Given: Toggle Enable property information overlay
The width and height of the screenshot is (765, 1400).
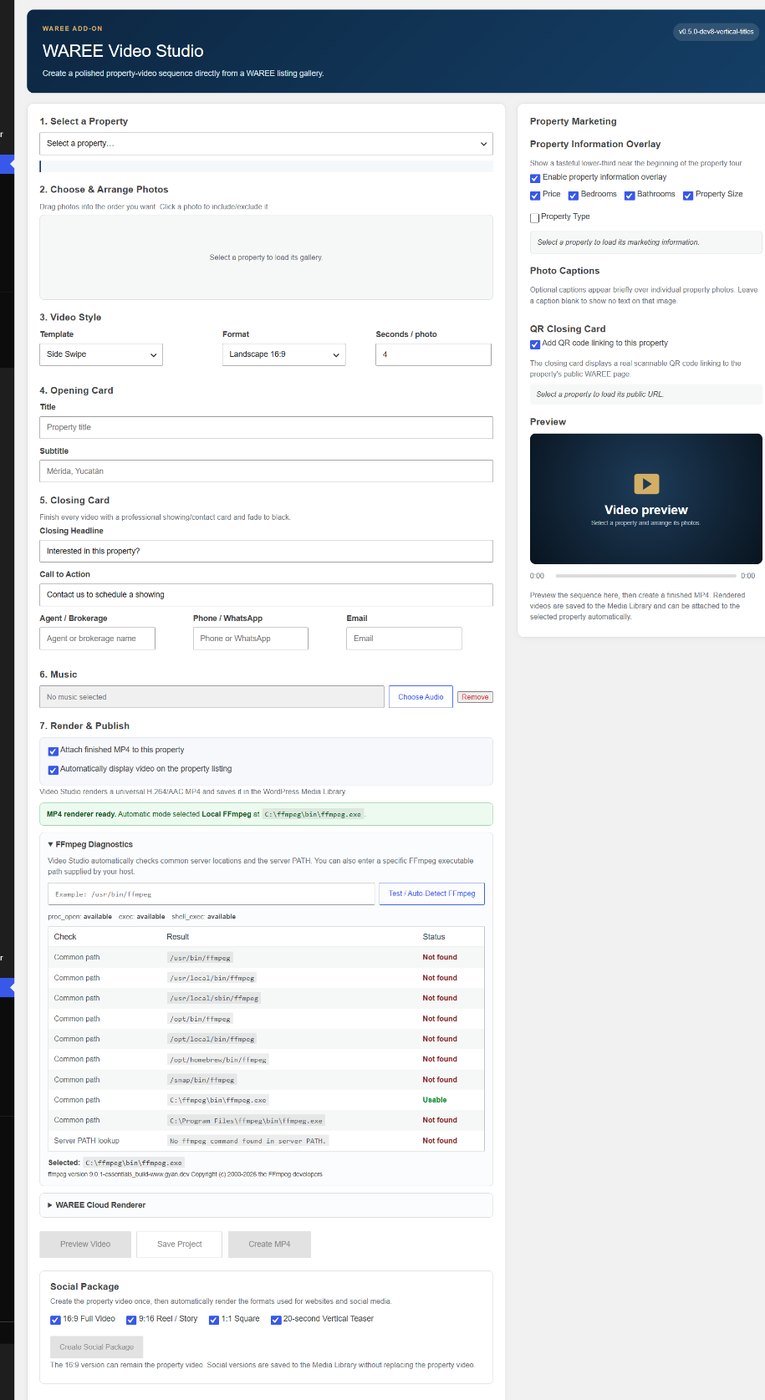Looking at the screenshot, I should 535,178.
